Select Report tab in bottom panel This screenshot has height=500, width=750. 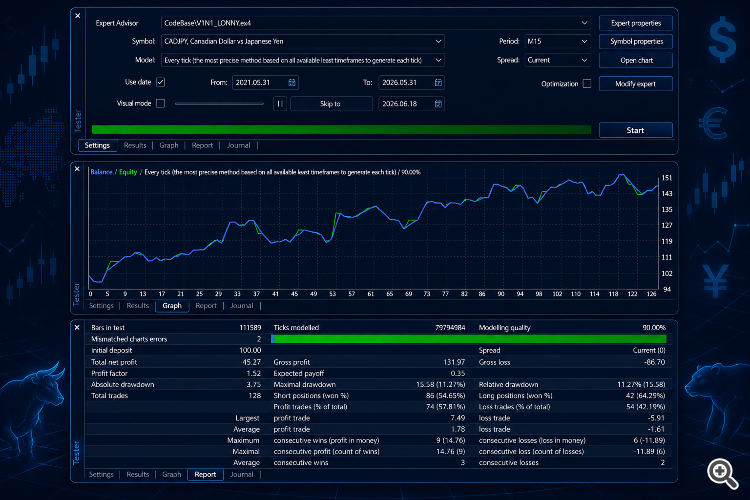[206, 475]
